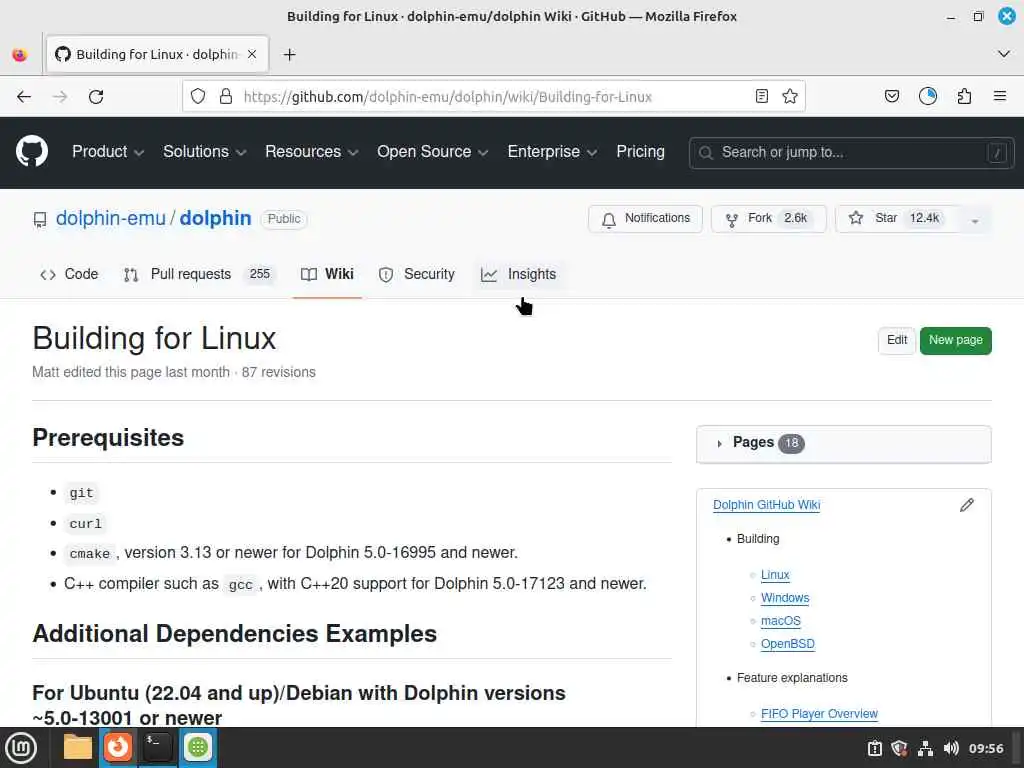Image resolution: width=1024 pixels, height=768 pixels.
Task: Go back using the browser back arrow
Action: click(24, 97)
